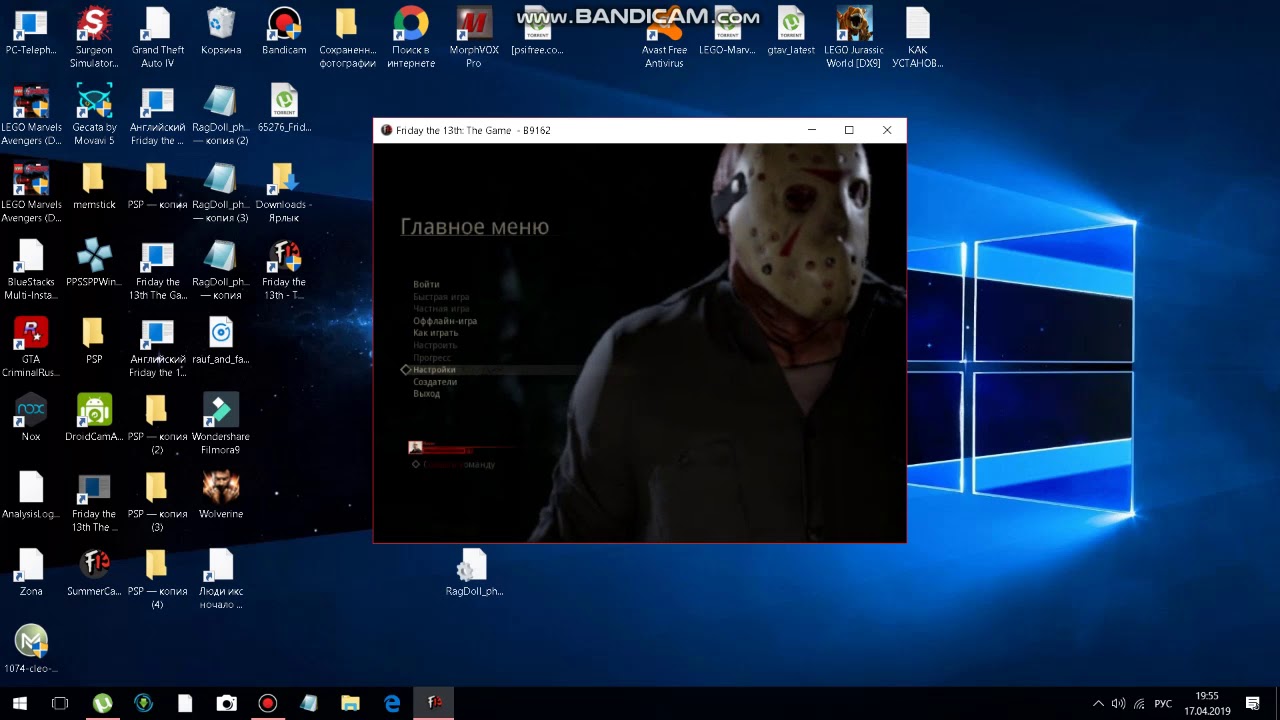Open the КАК УСТАНОВ... text file
Viewport: 1280px width, 720px height.
coord(917,38)
